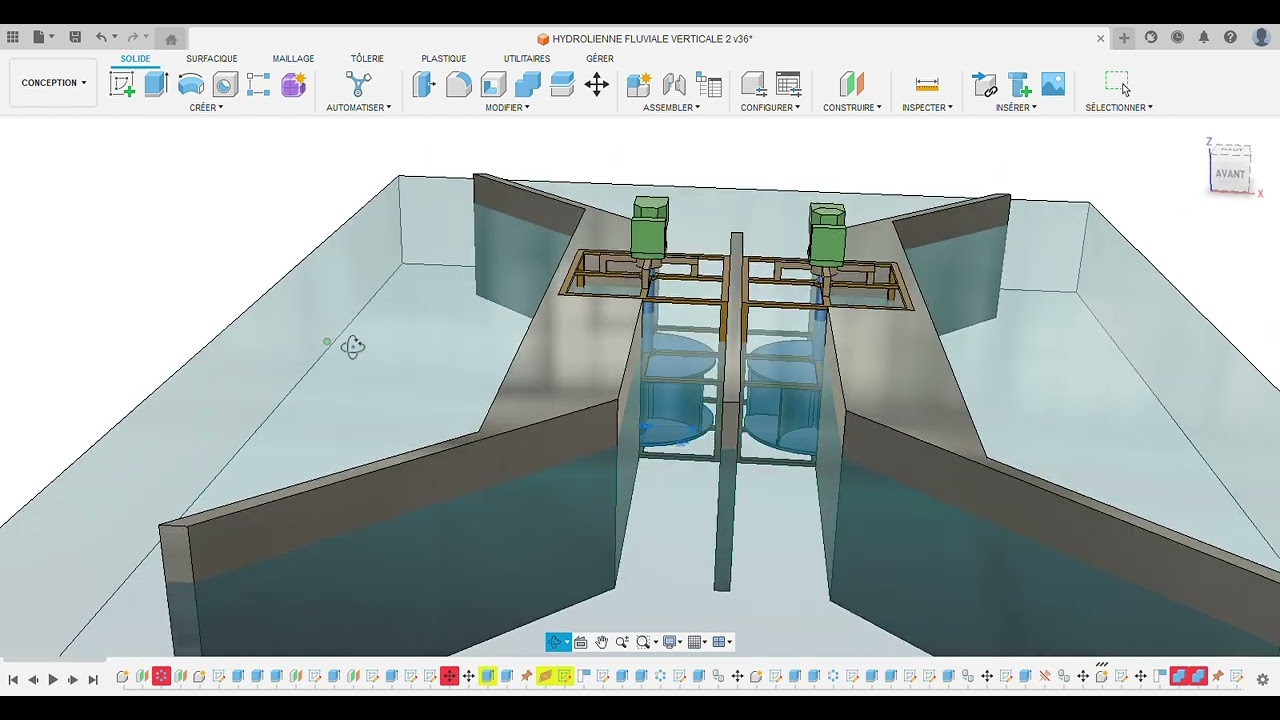Select the Create Sketch tool
The image size is (1280, 720).
[122, 84]
